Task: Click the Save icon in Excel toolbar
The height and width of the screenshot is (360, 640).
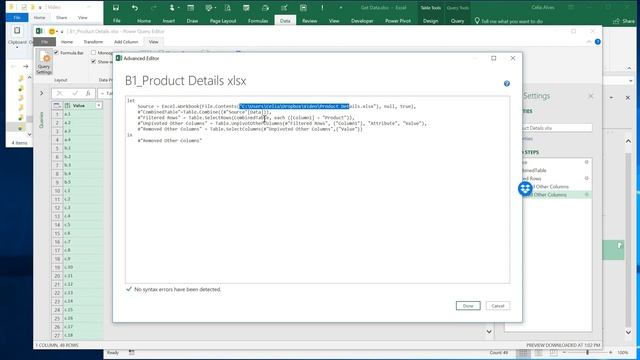Action: click(116, 8)
